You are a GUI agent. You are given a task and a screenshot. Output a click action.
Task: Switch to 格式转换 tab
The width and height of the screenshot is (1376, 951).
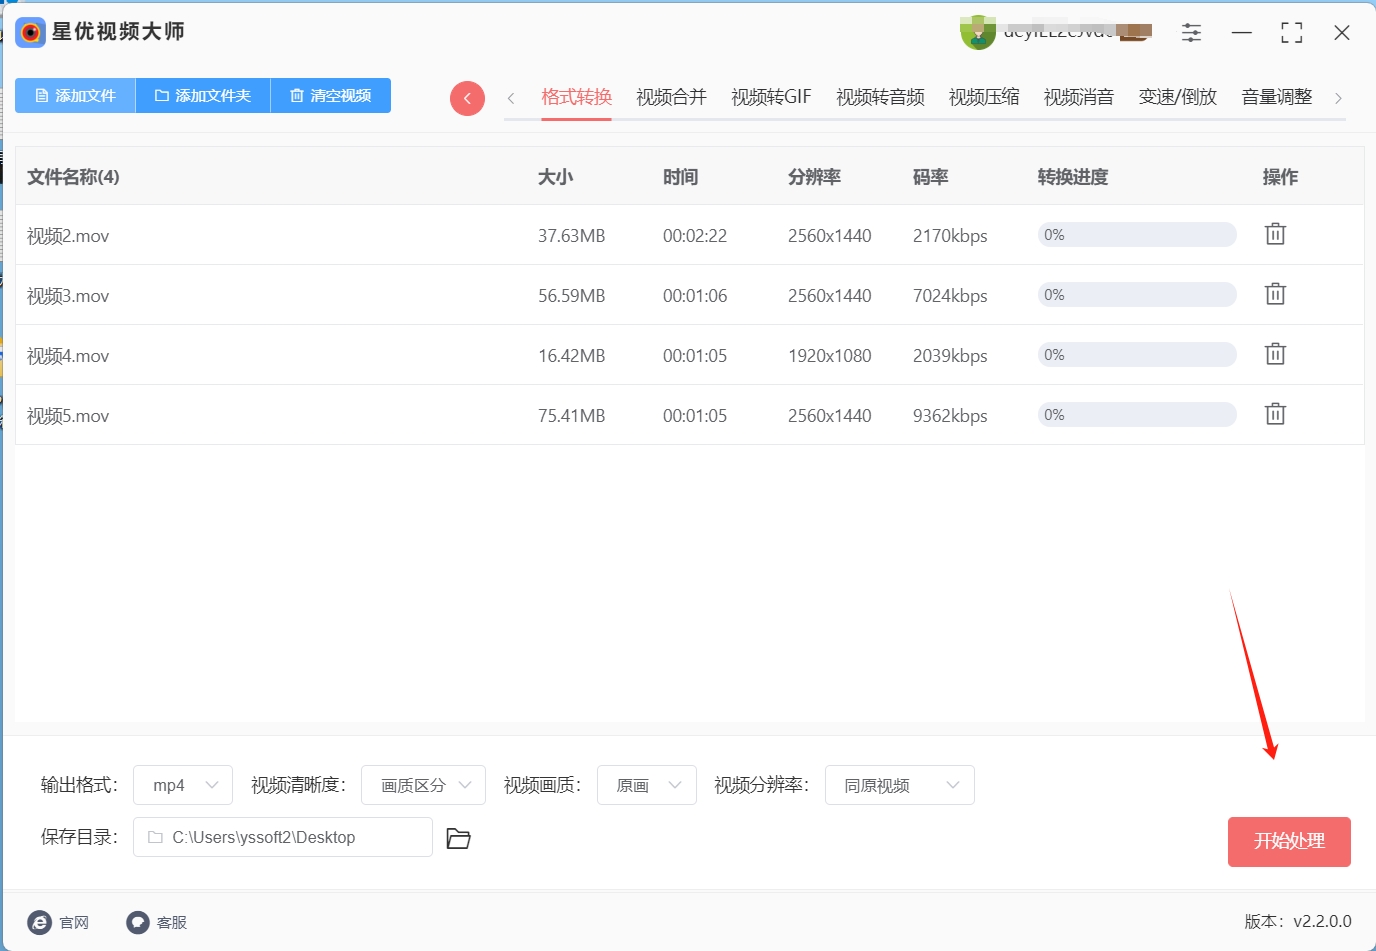pyautogui.click(x=576, y=97)
